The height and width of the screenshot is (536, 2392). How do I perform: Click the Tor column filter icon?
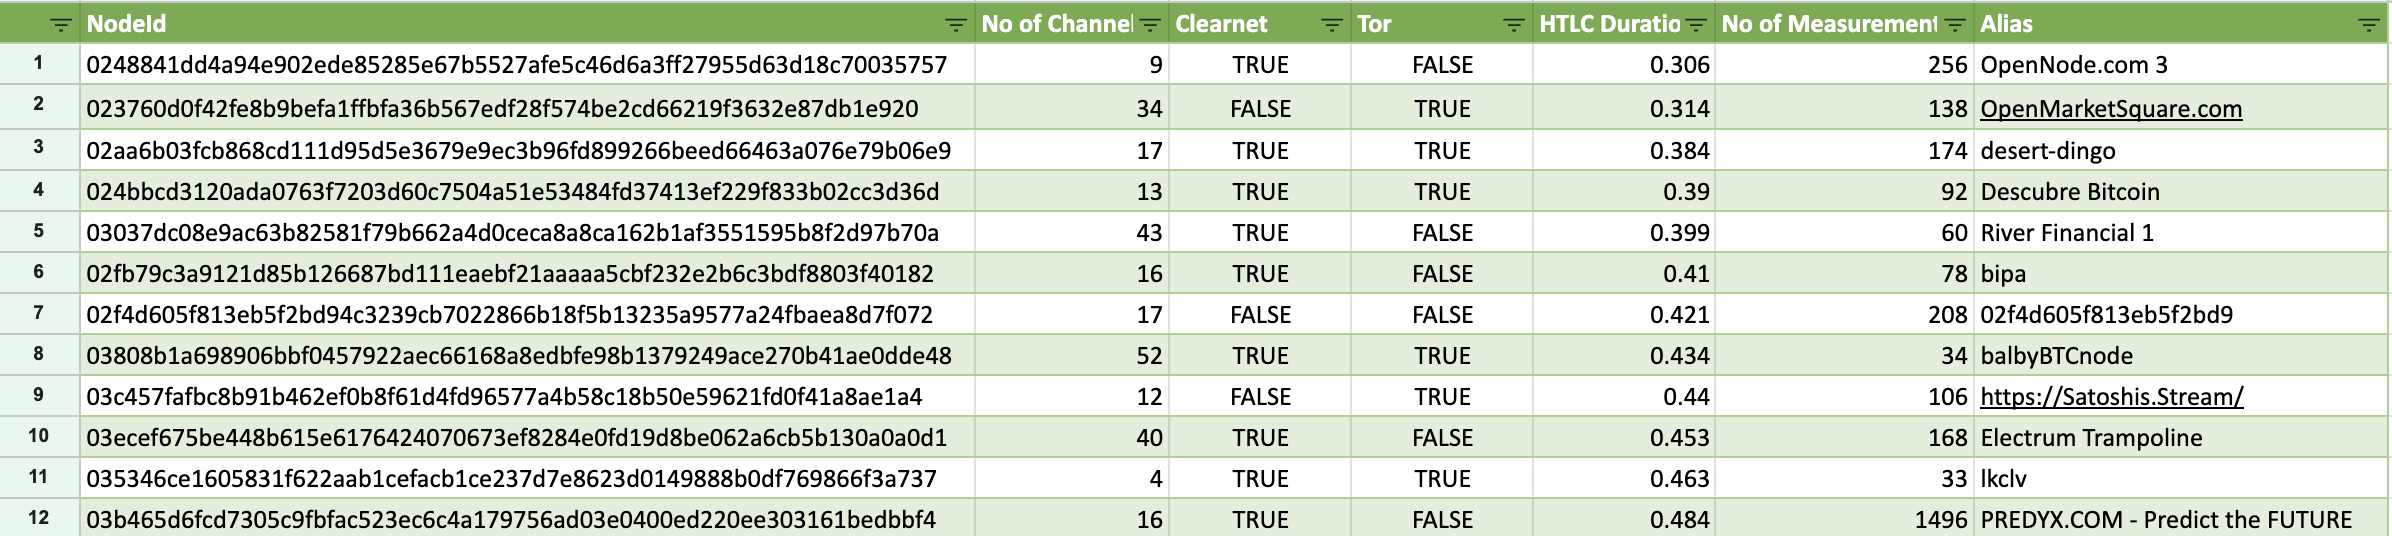tap(1513, 25)
